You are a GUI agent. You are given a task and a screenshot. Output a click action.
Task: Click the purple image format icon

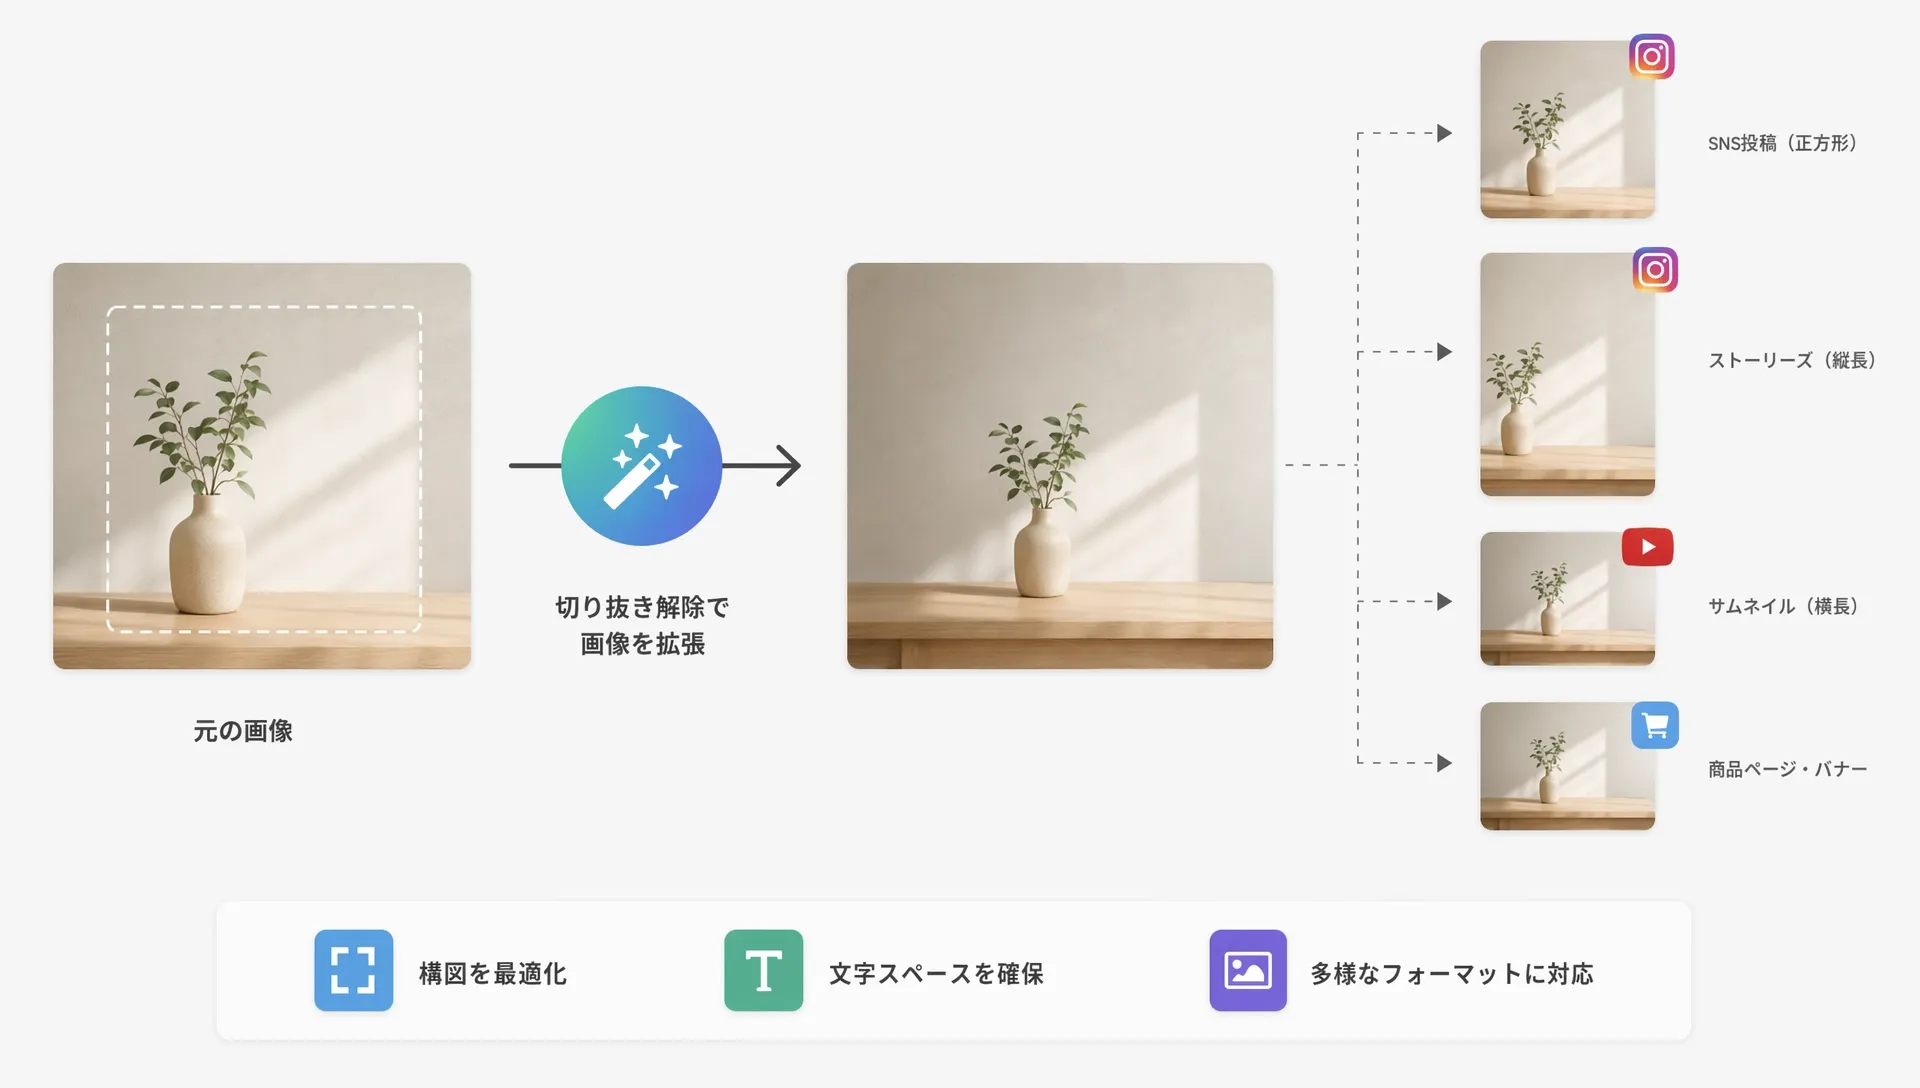(x=1248, y=970)
